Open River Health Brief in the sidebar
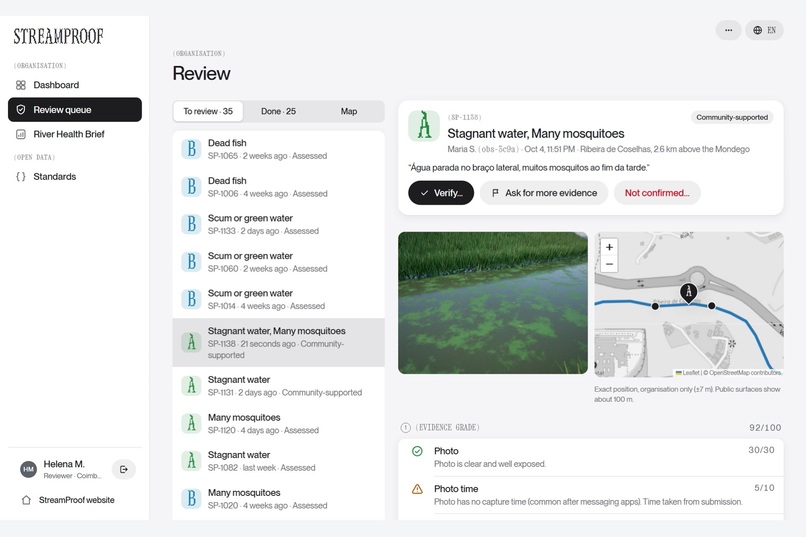This screenshot has height=537, width=806. [75, 134]
